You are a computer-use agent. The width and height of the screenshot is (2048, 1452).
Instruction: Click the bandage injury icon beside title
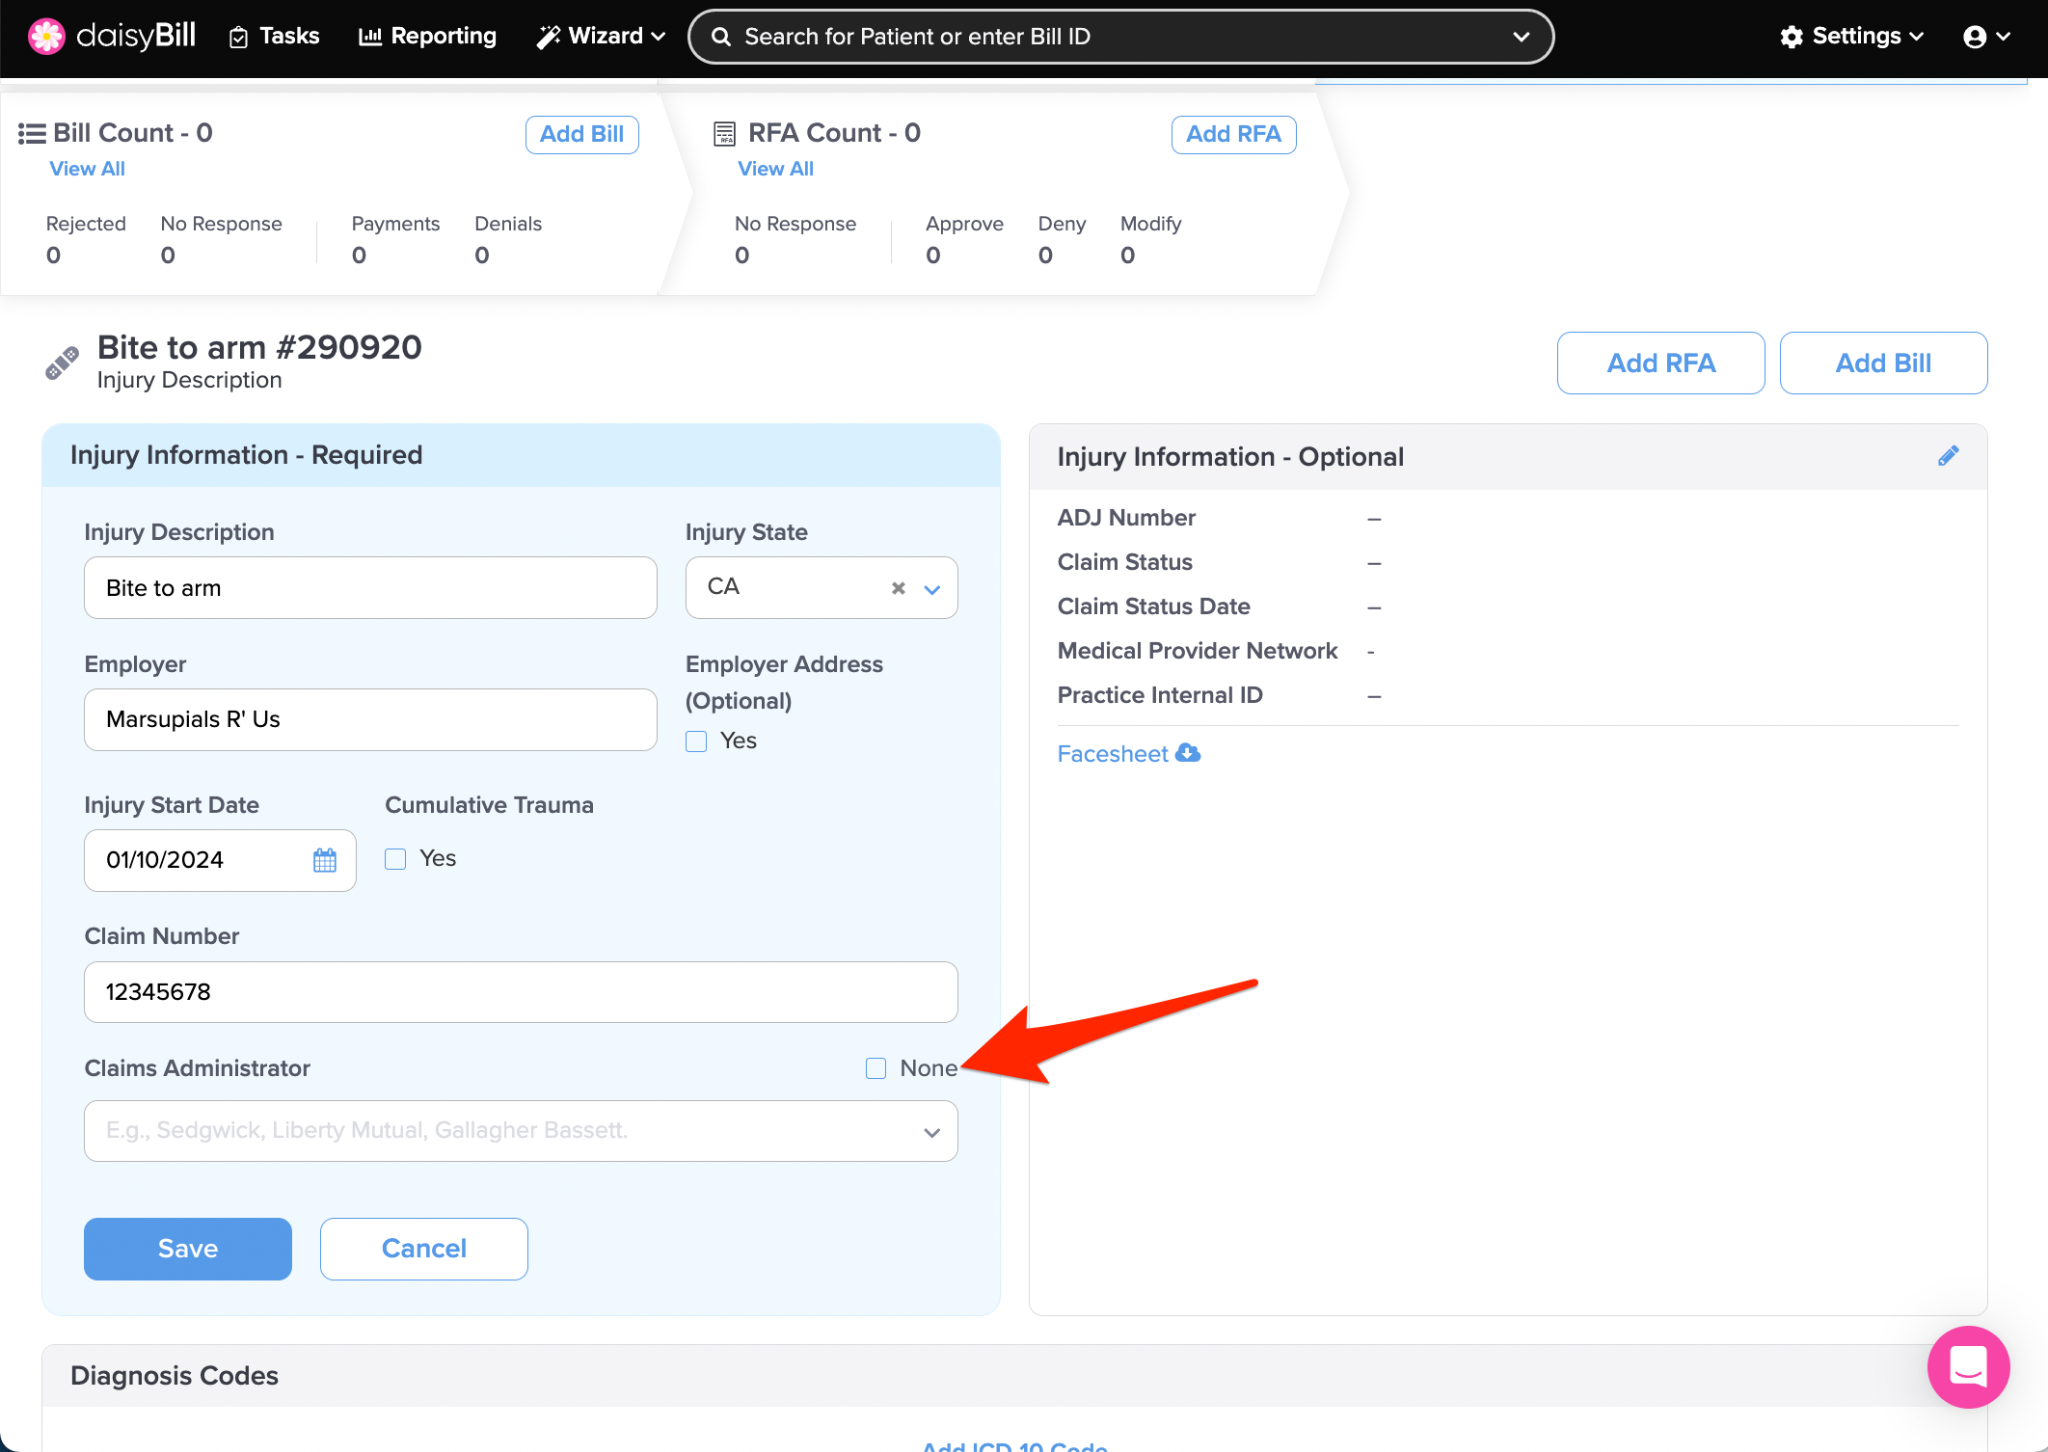click(x=62, y=363)
